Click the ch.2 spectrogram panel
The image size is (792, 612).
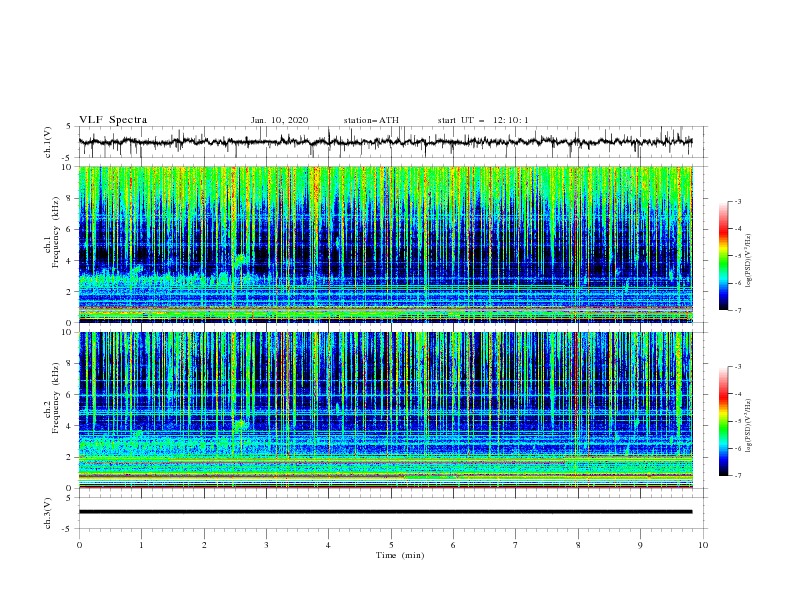coord(386,410)
